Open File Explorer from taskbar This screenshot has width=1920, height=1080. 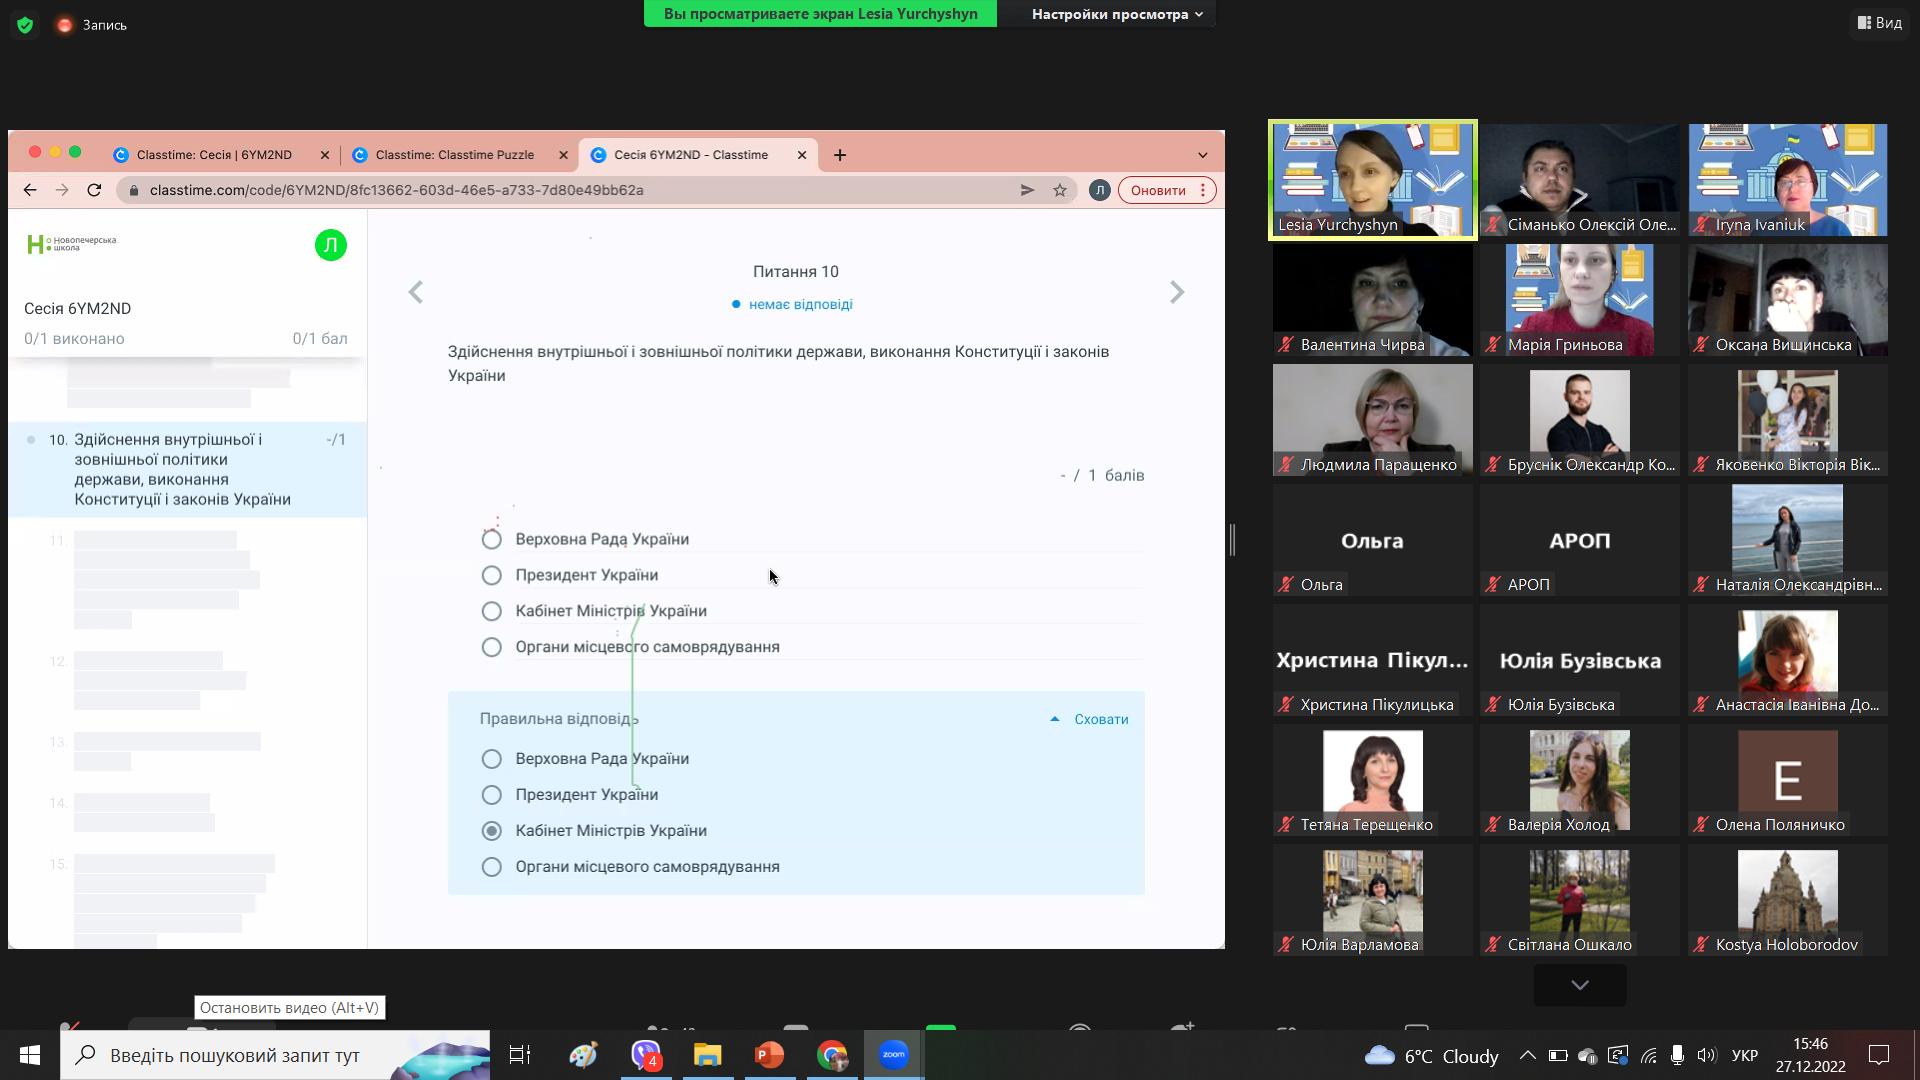pos(708,1055)
